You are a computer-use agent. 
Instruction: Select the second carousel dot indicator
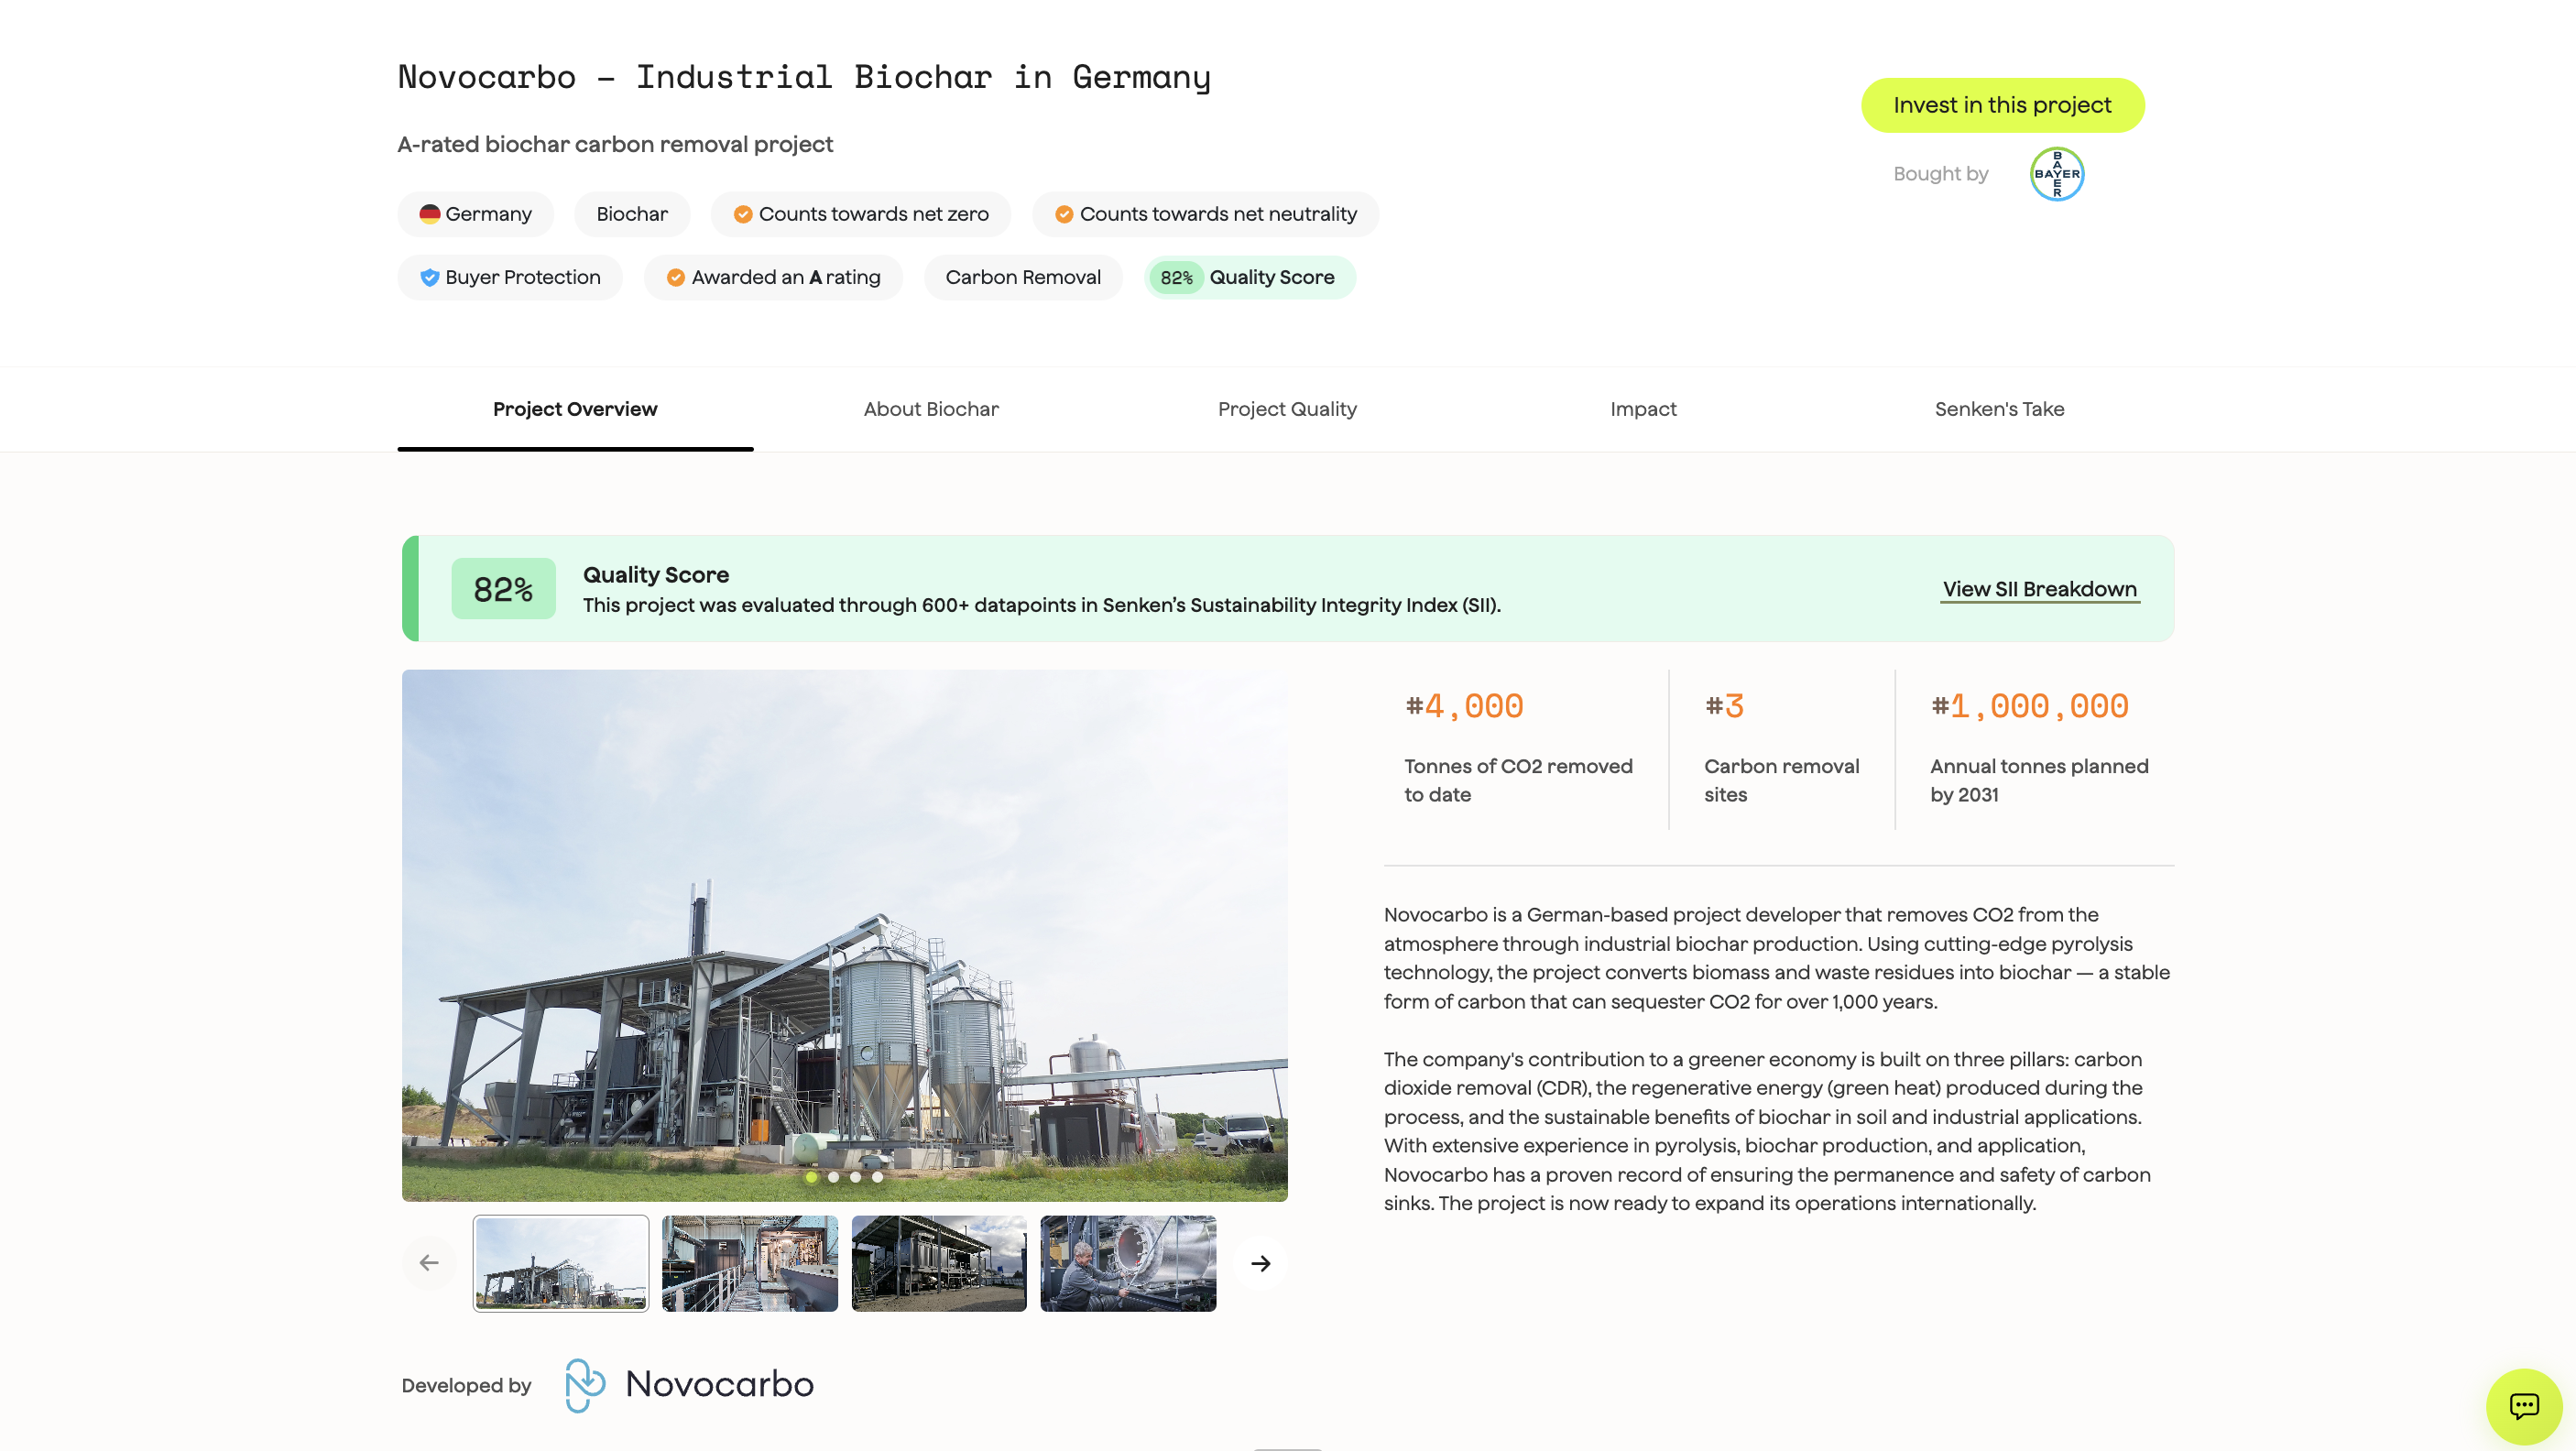[x=833, y=1177]
